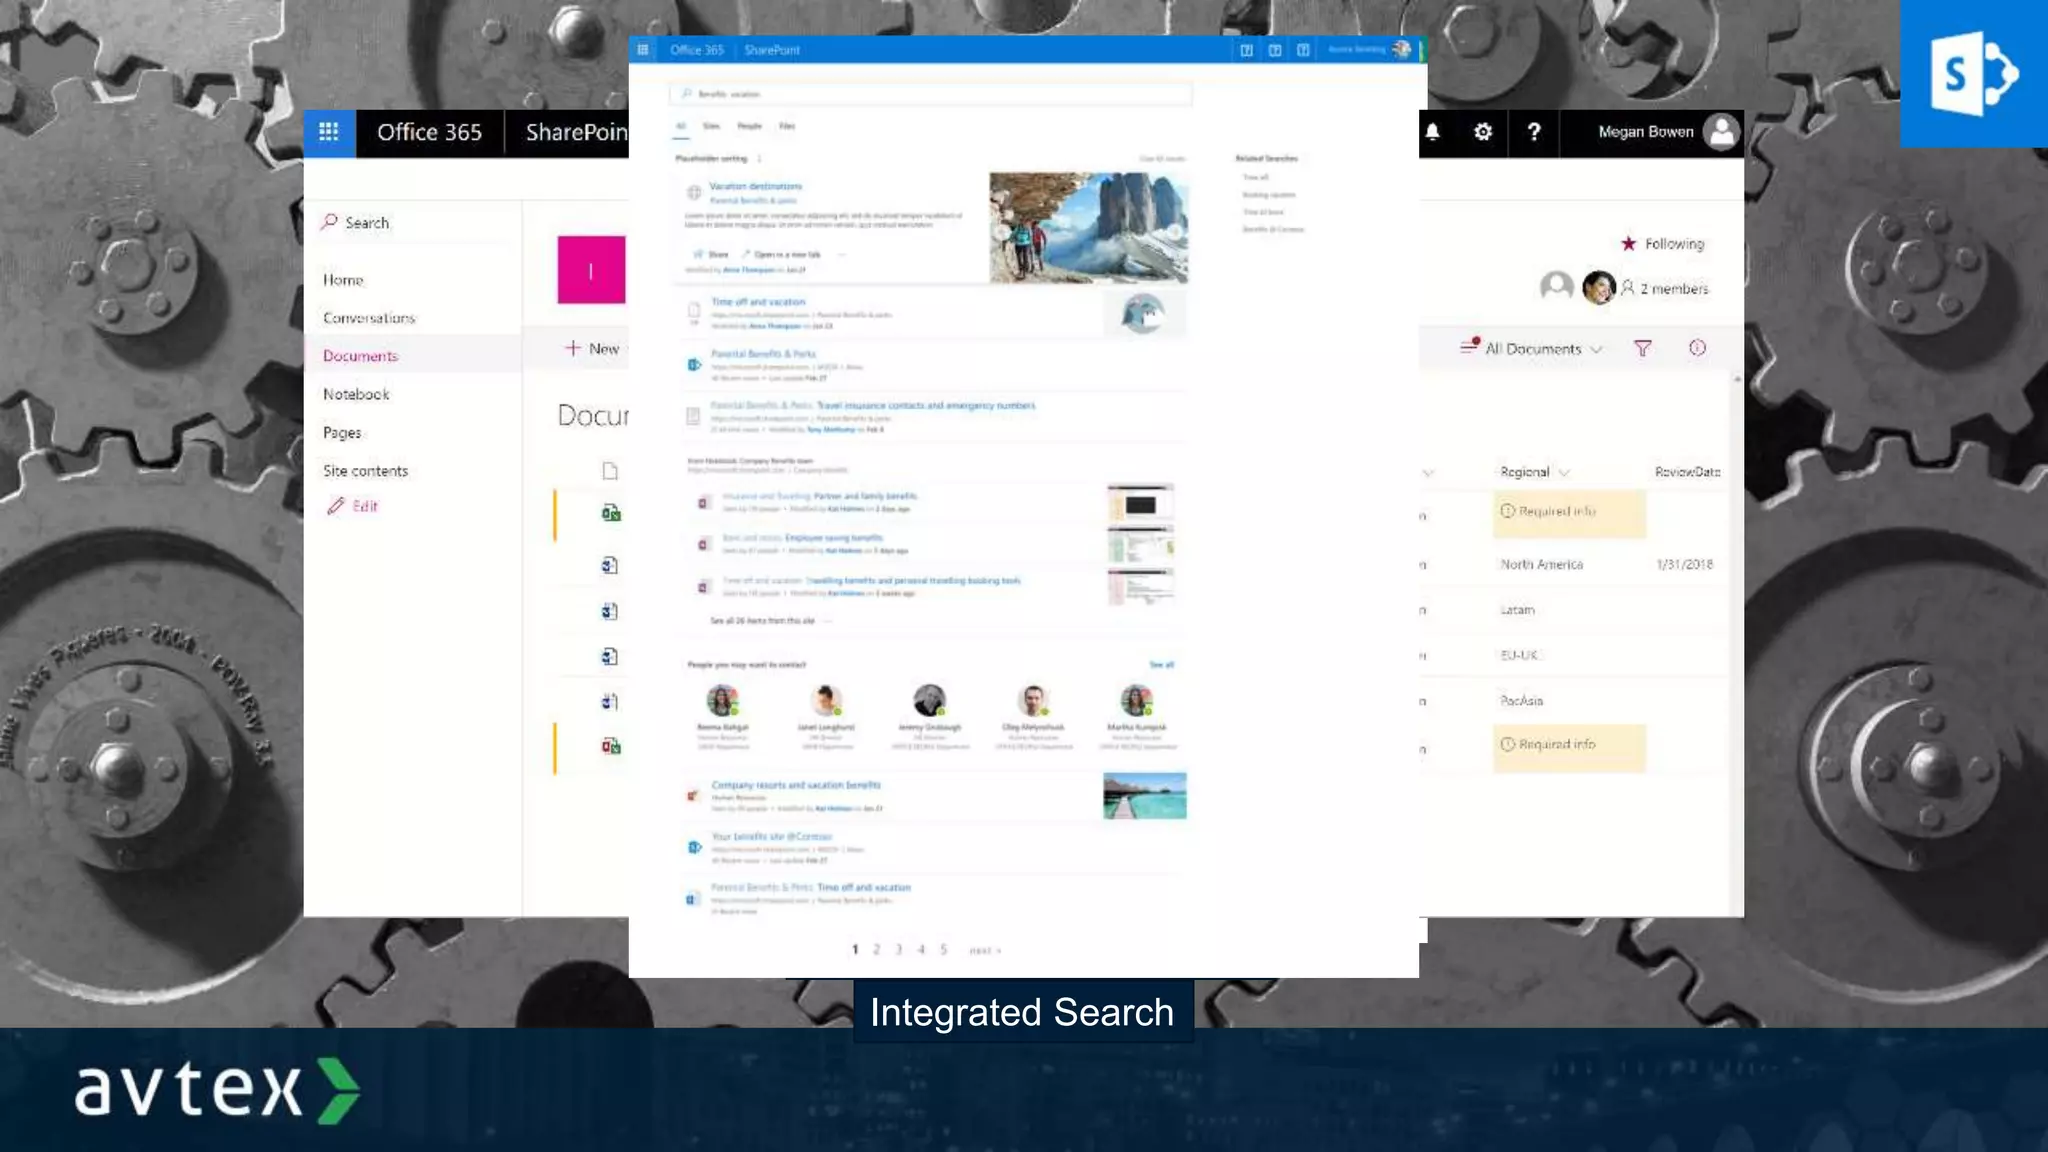Image resolution: width=2048 pixels, height=1152 pixels.
Task: Go to results page 2
Action: pos(877,950)
